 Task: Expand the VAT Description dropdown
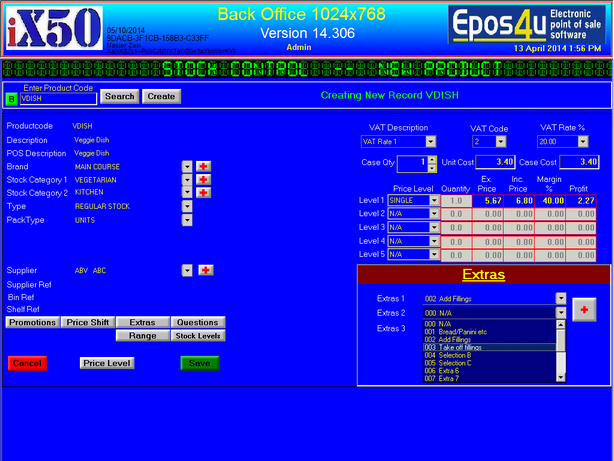tap(431, 141)
